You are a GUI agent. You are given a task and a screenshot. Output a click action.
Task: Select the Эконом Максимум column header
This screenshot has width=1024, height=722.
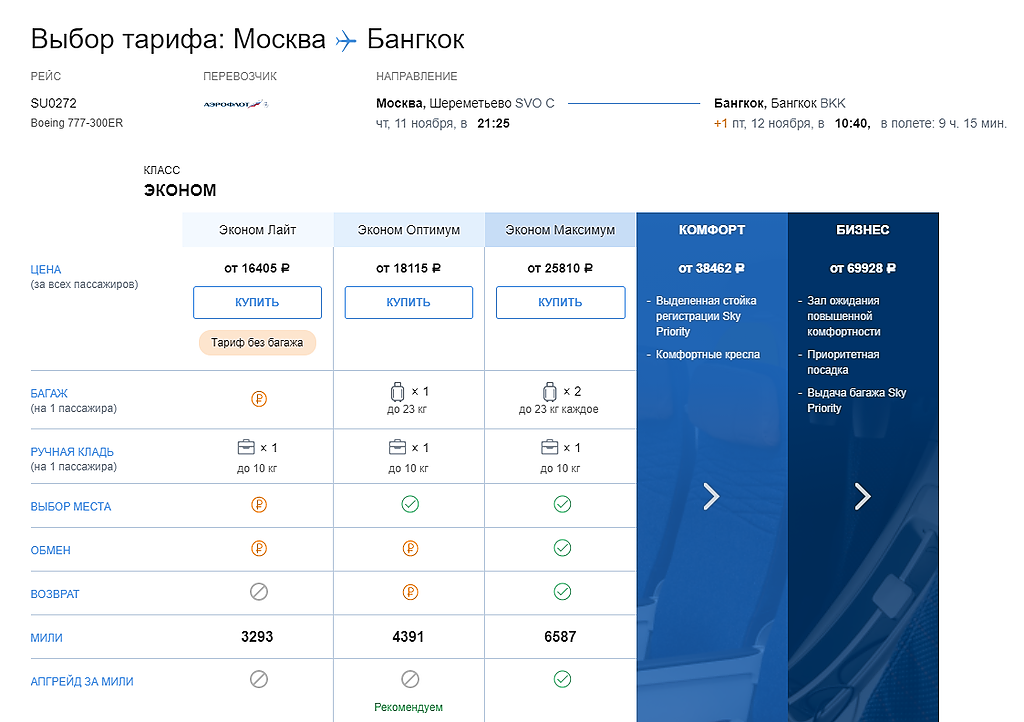pyautogui.click(x=560, y=230)
